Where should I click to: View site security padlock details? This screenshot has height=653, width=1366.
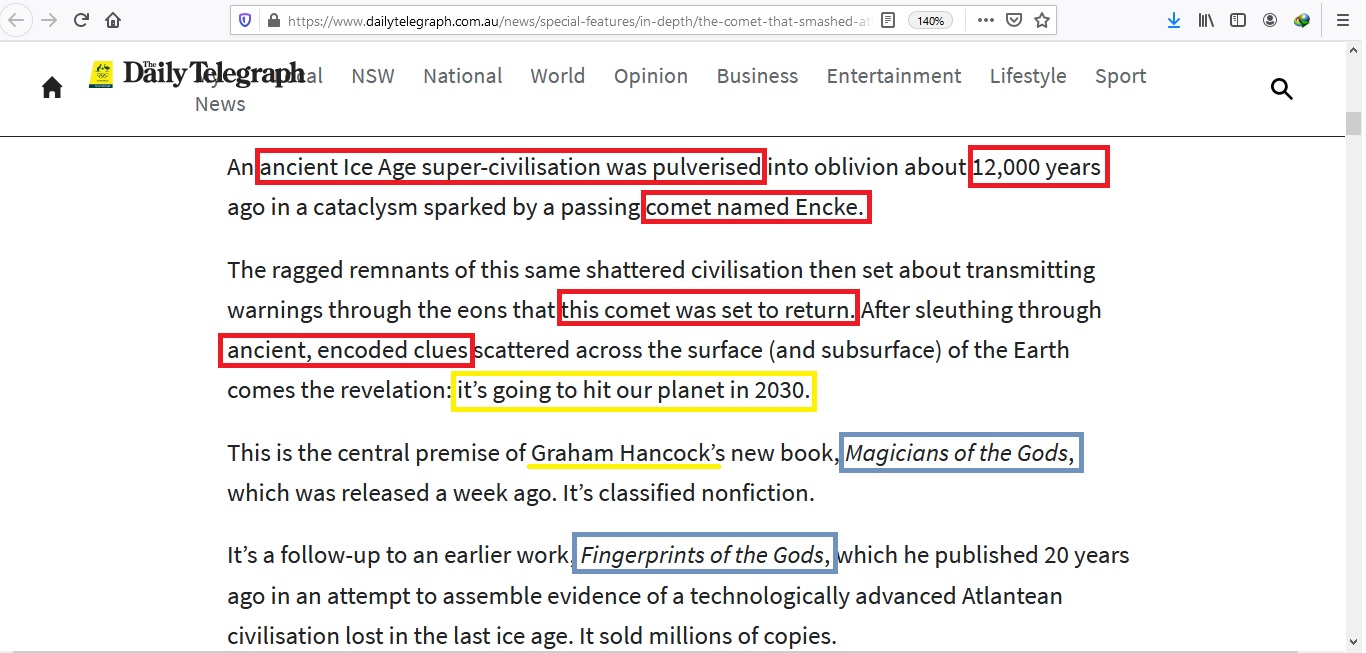pyautogui.click(x=273, y=20)
